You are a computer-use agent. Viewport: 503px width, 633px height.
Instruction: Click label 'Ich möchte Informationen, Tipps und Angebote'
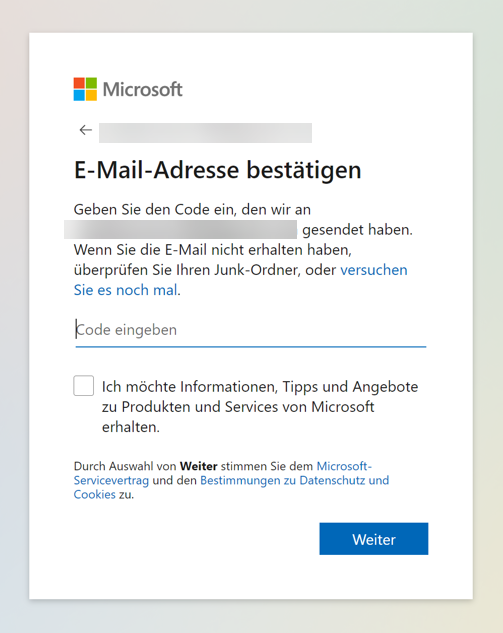pos(260,387)
